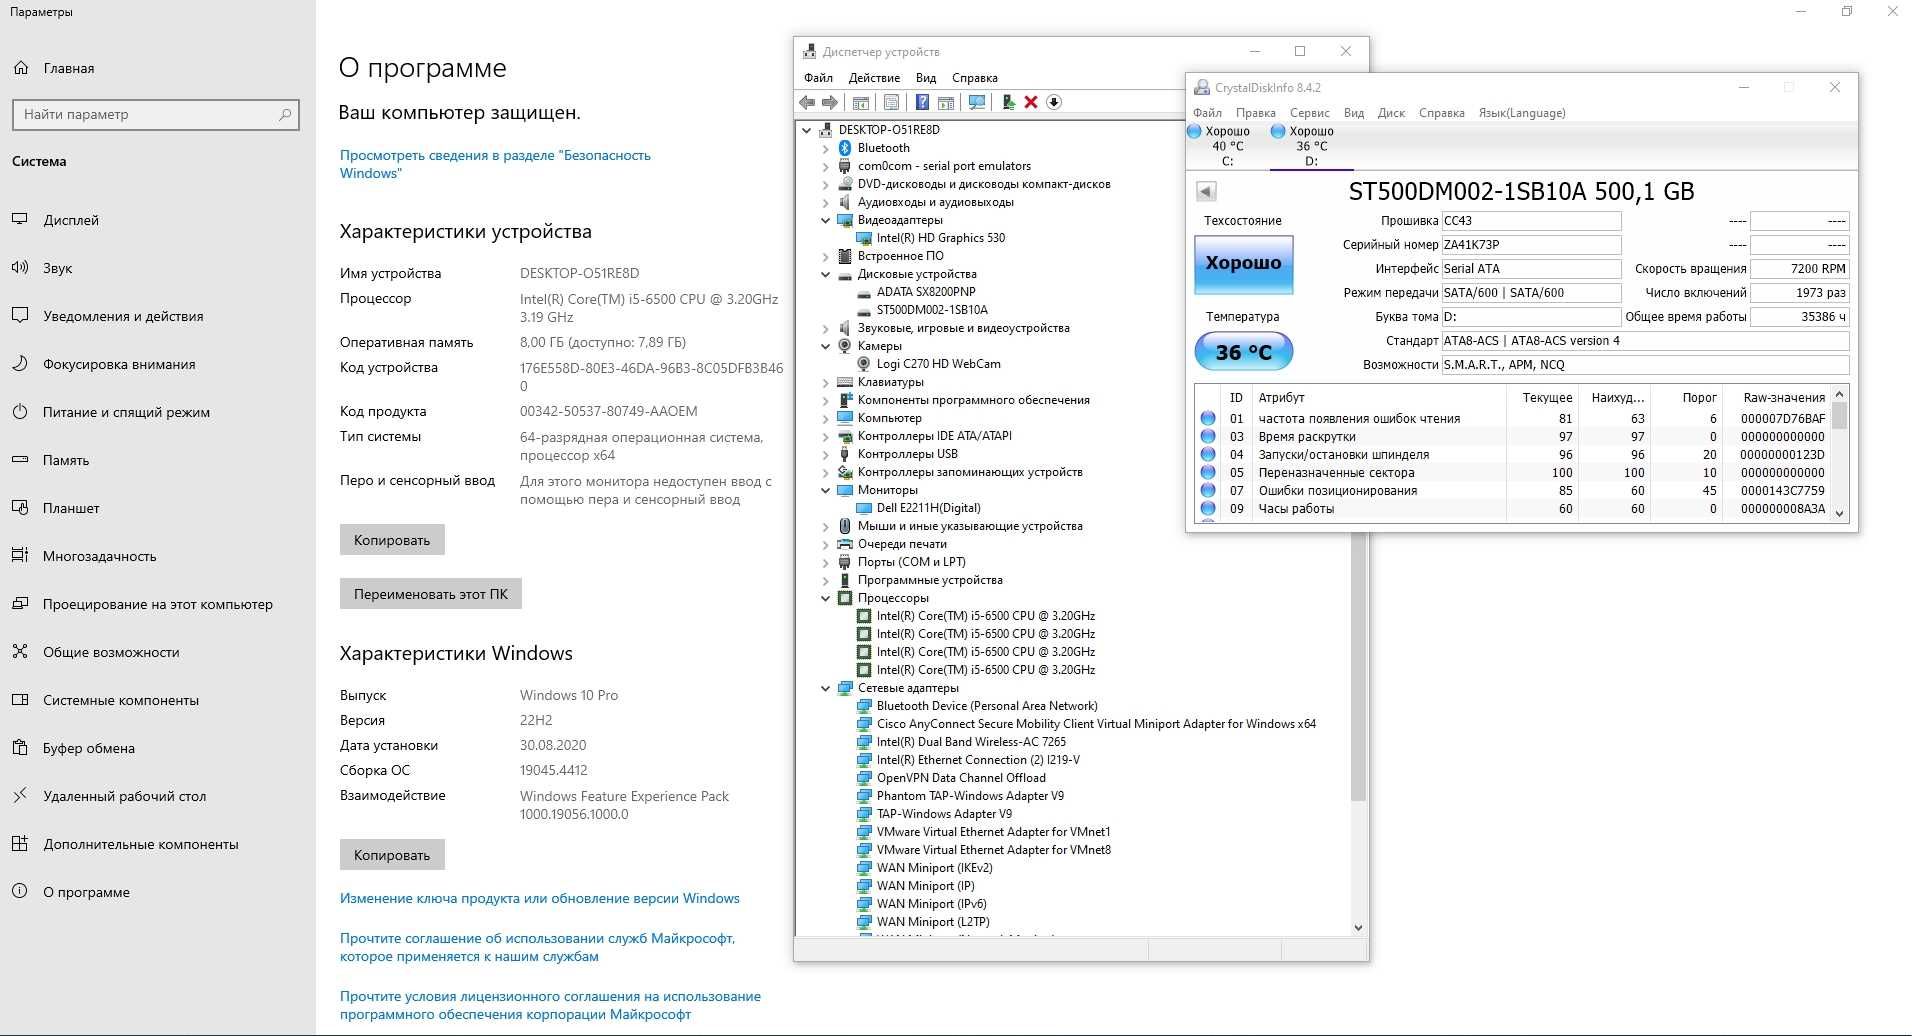Select Logi C270 HD WebCam device
Viewport: 1912px width, 1036px height.
coord(938,364)
